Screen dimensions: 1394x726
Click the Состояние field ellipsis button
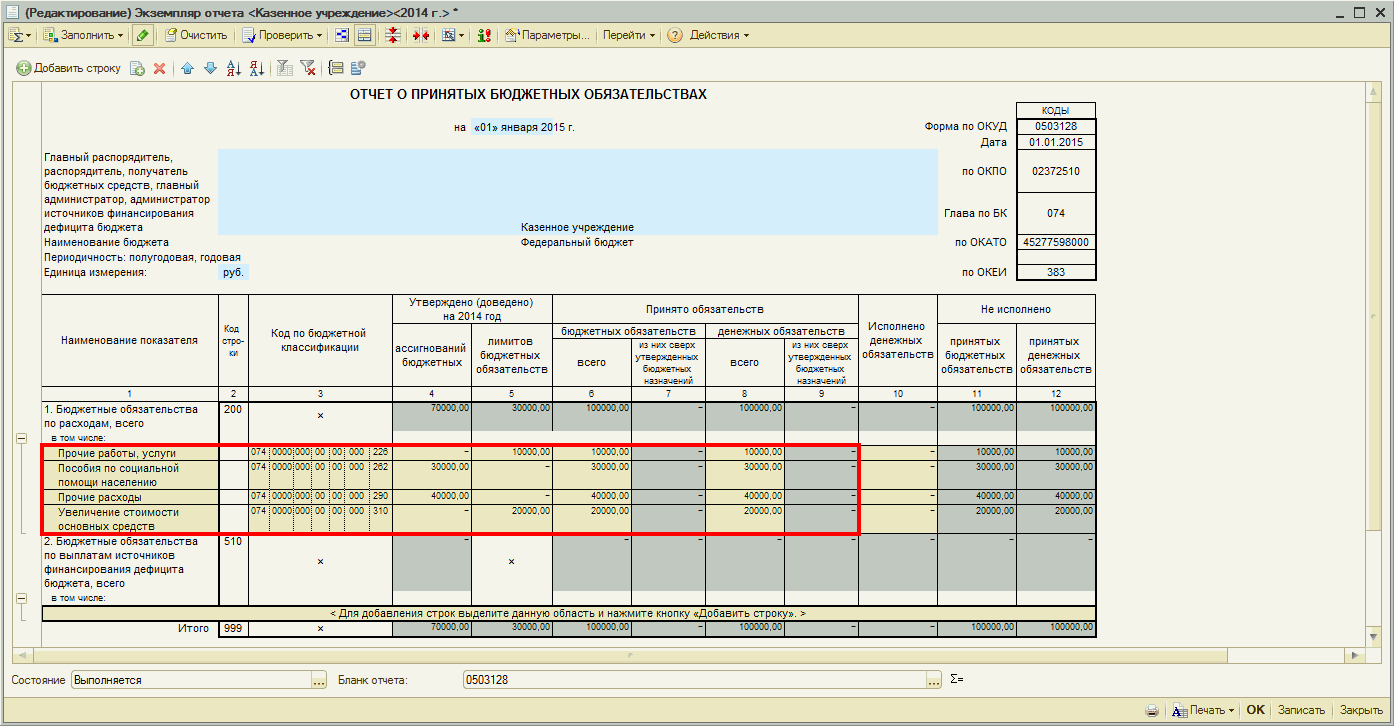pyautogui.click(x=320, y=680)
